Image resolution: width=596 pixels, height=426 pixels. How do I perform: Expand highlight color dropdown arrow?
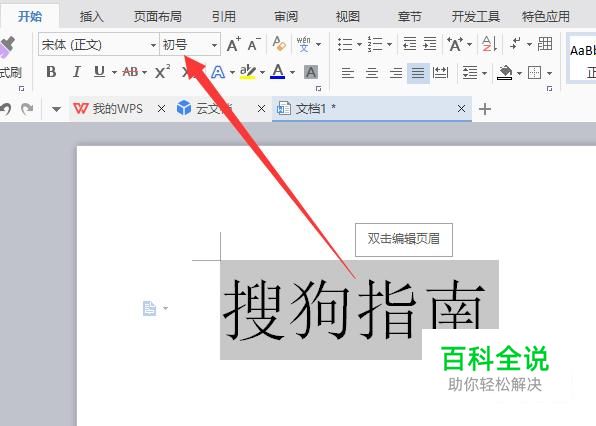click(262, 72)
